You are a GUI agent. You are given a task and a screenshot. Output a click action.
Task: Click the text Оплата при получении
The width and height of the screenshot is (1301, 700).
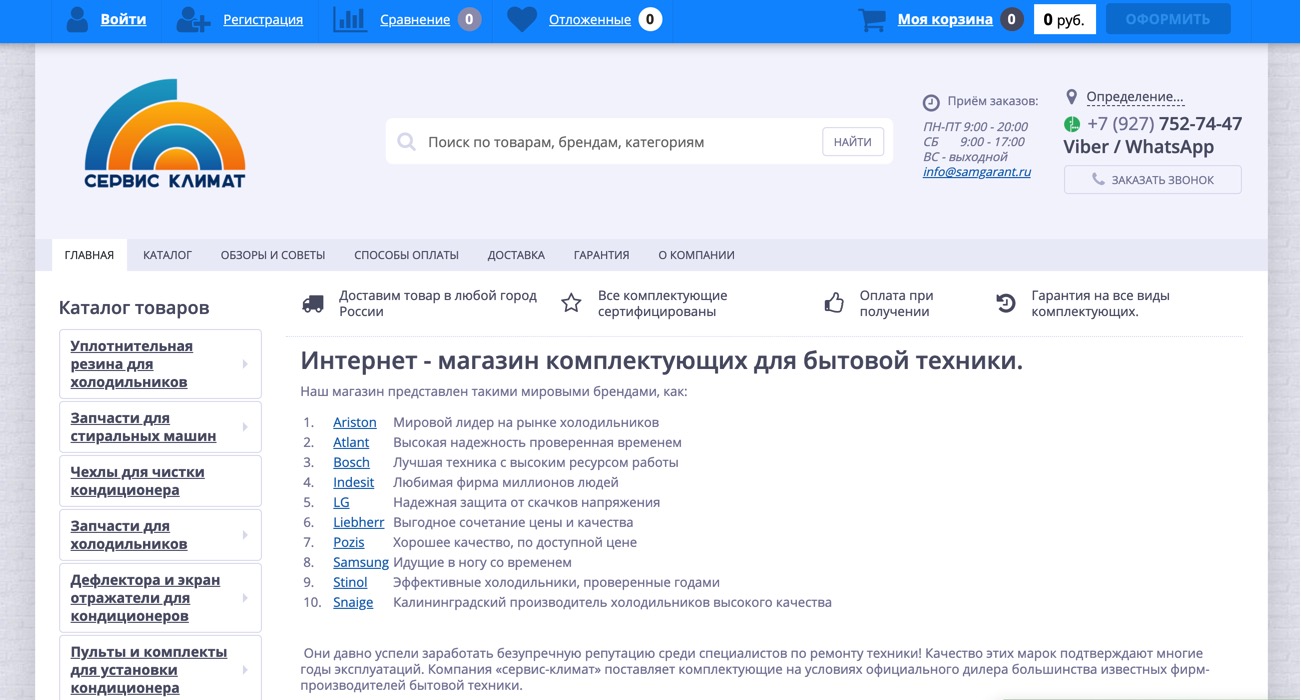(x=896, y=303)
